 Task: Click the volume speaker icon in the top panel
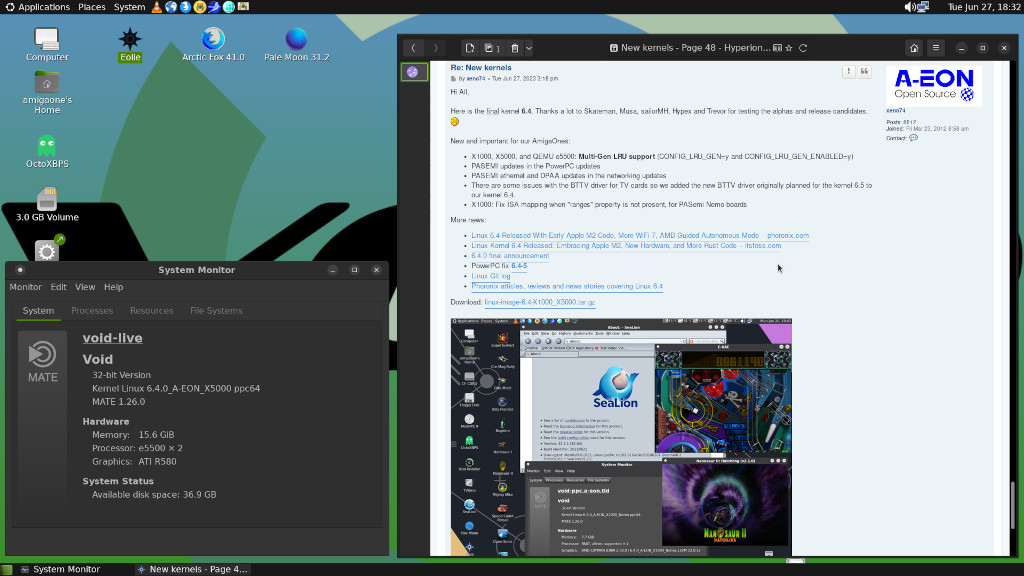(x=910, y=7)
